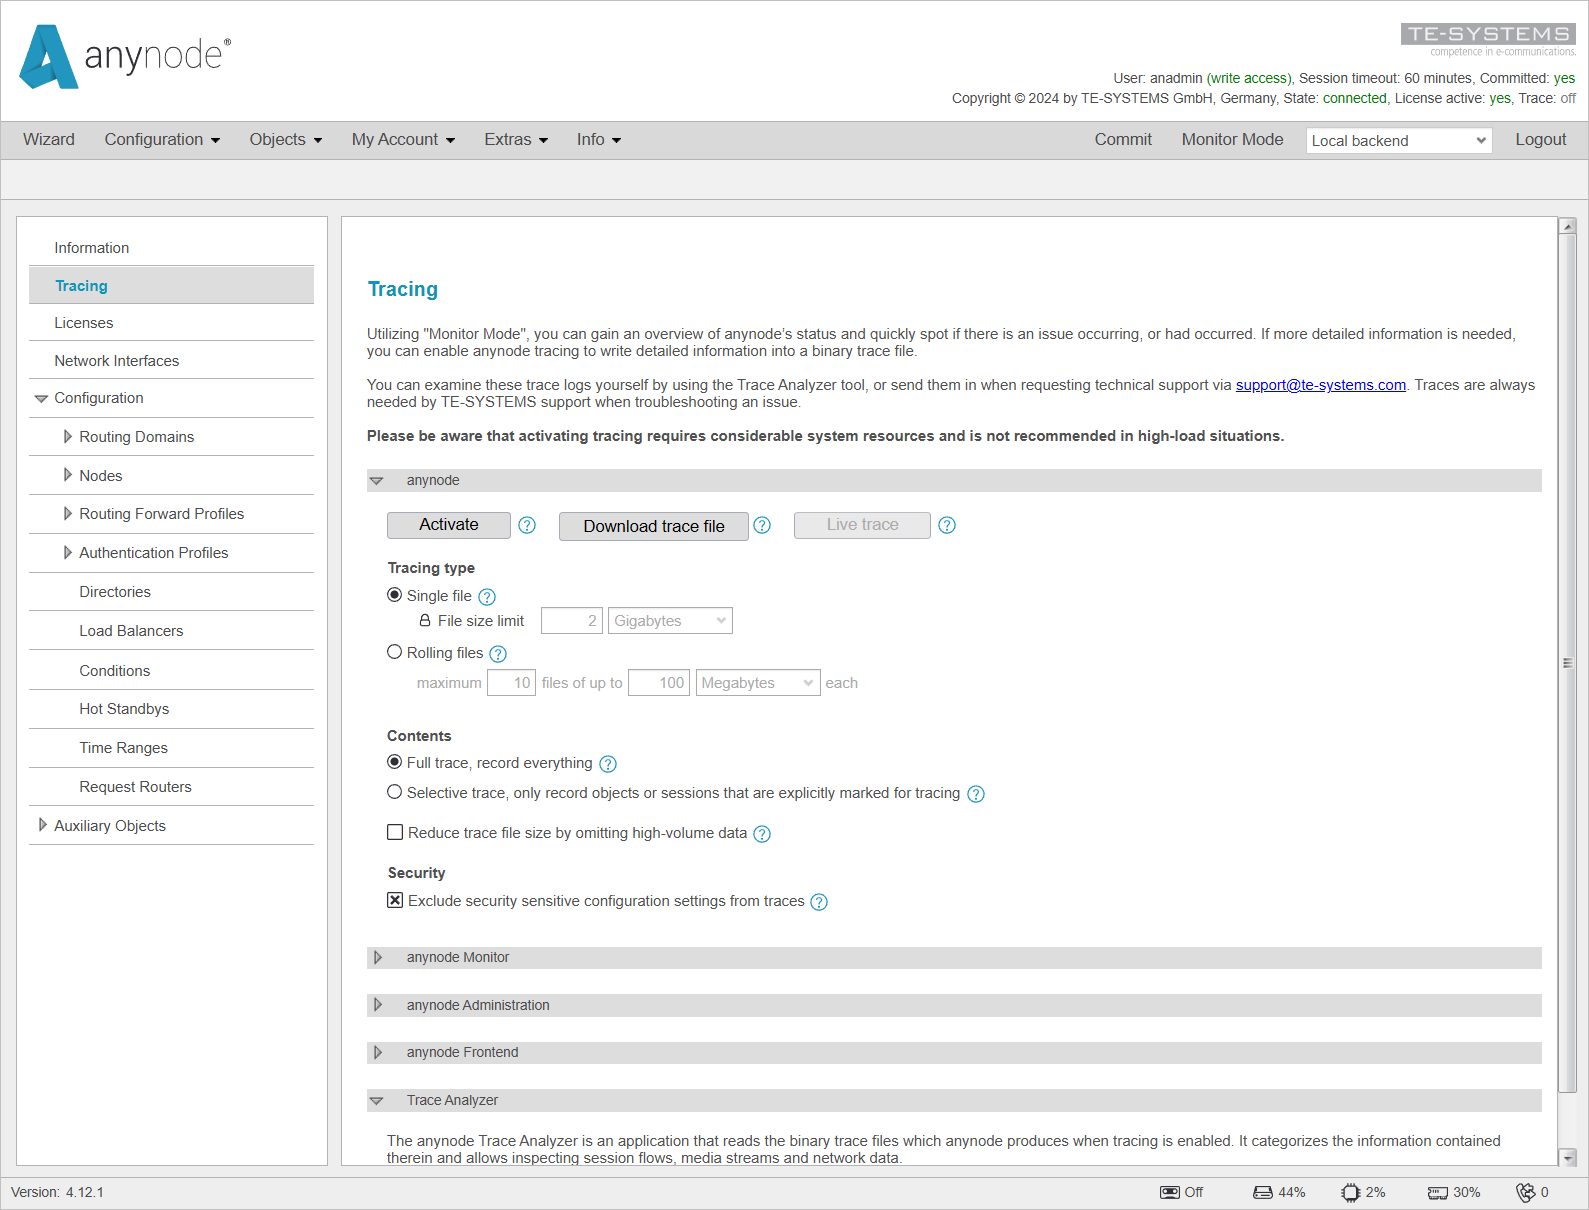Viewport: 1589px width, 1210px height.
Task: Click the rolling file size field showing 100
Action: 659,683
